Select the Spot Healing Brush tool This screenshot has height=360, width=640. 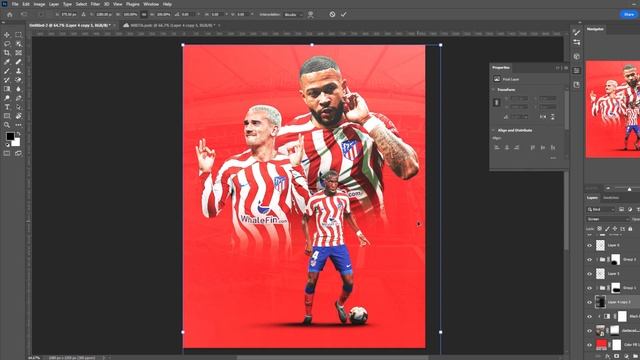coord(18,62)
